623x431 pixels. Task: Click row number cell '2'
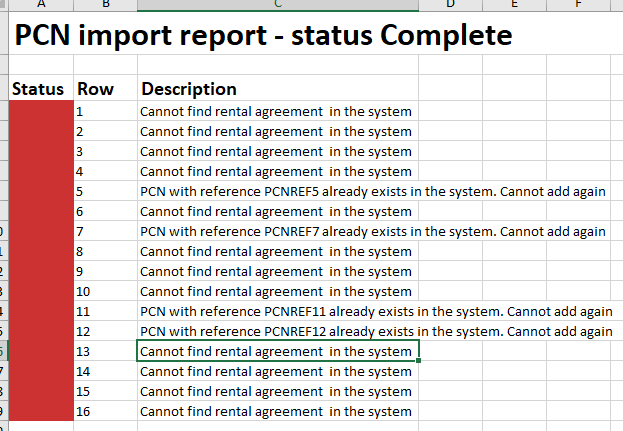click(x=105, y=131)
